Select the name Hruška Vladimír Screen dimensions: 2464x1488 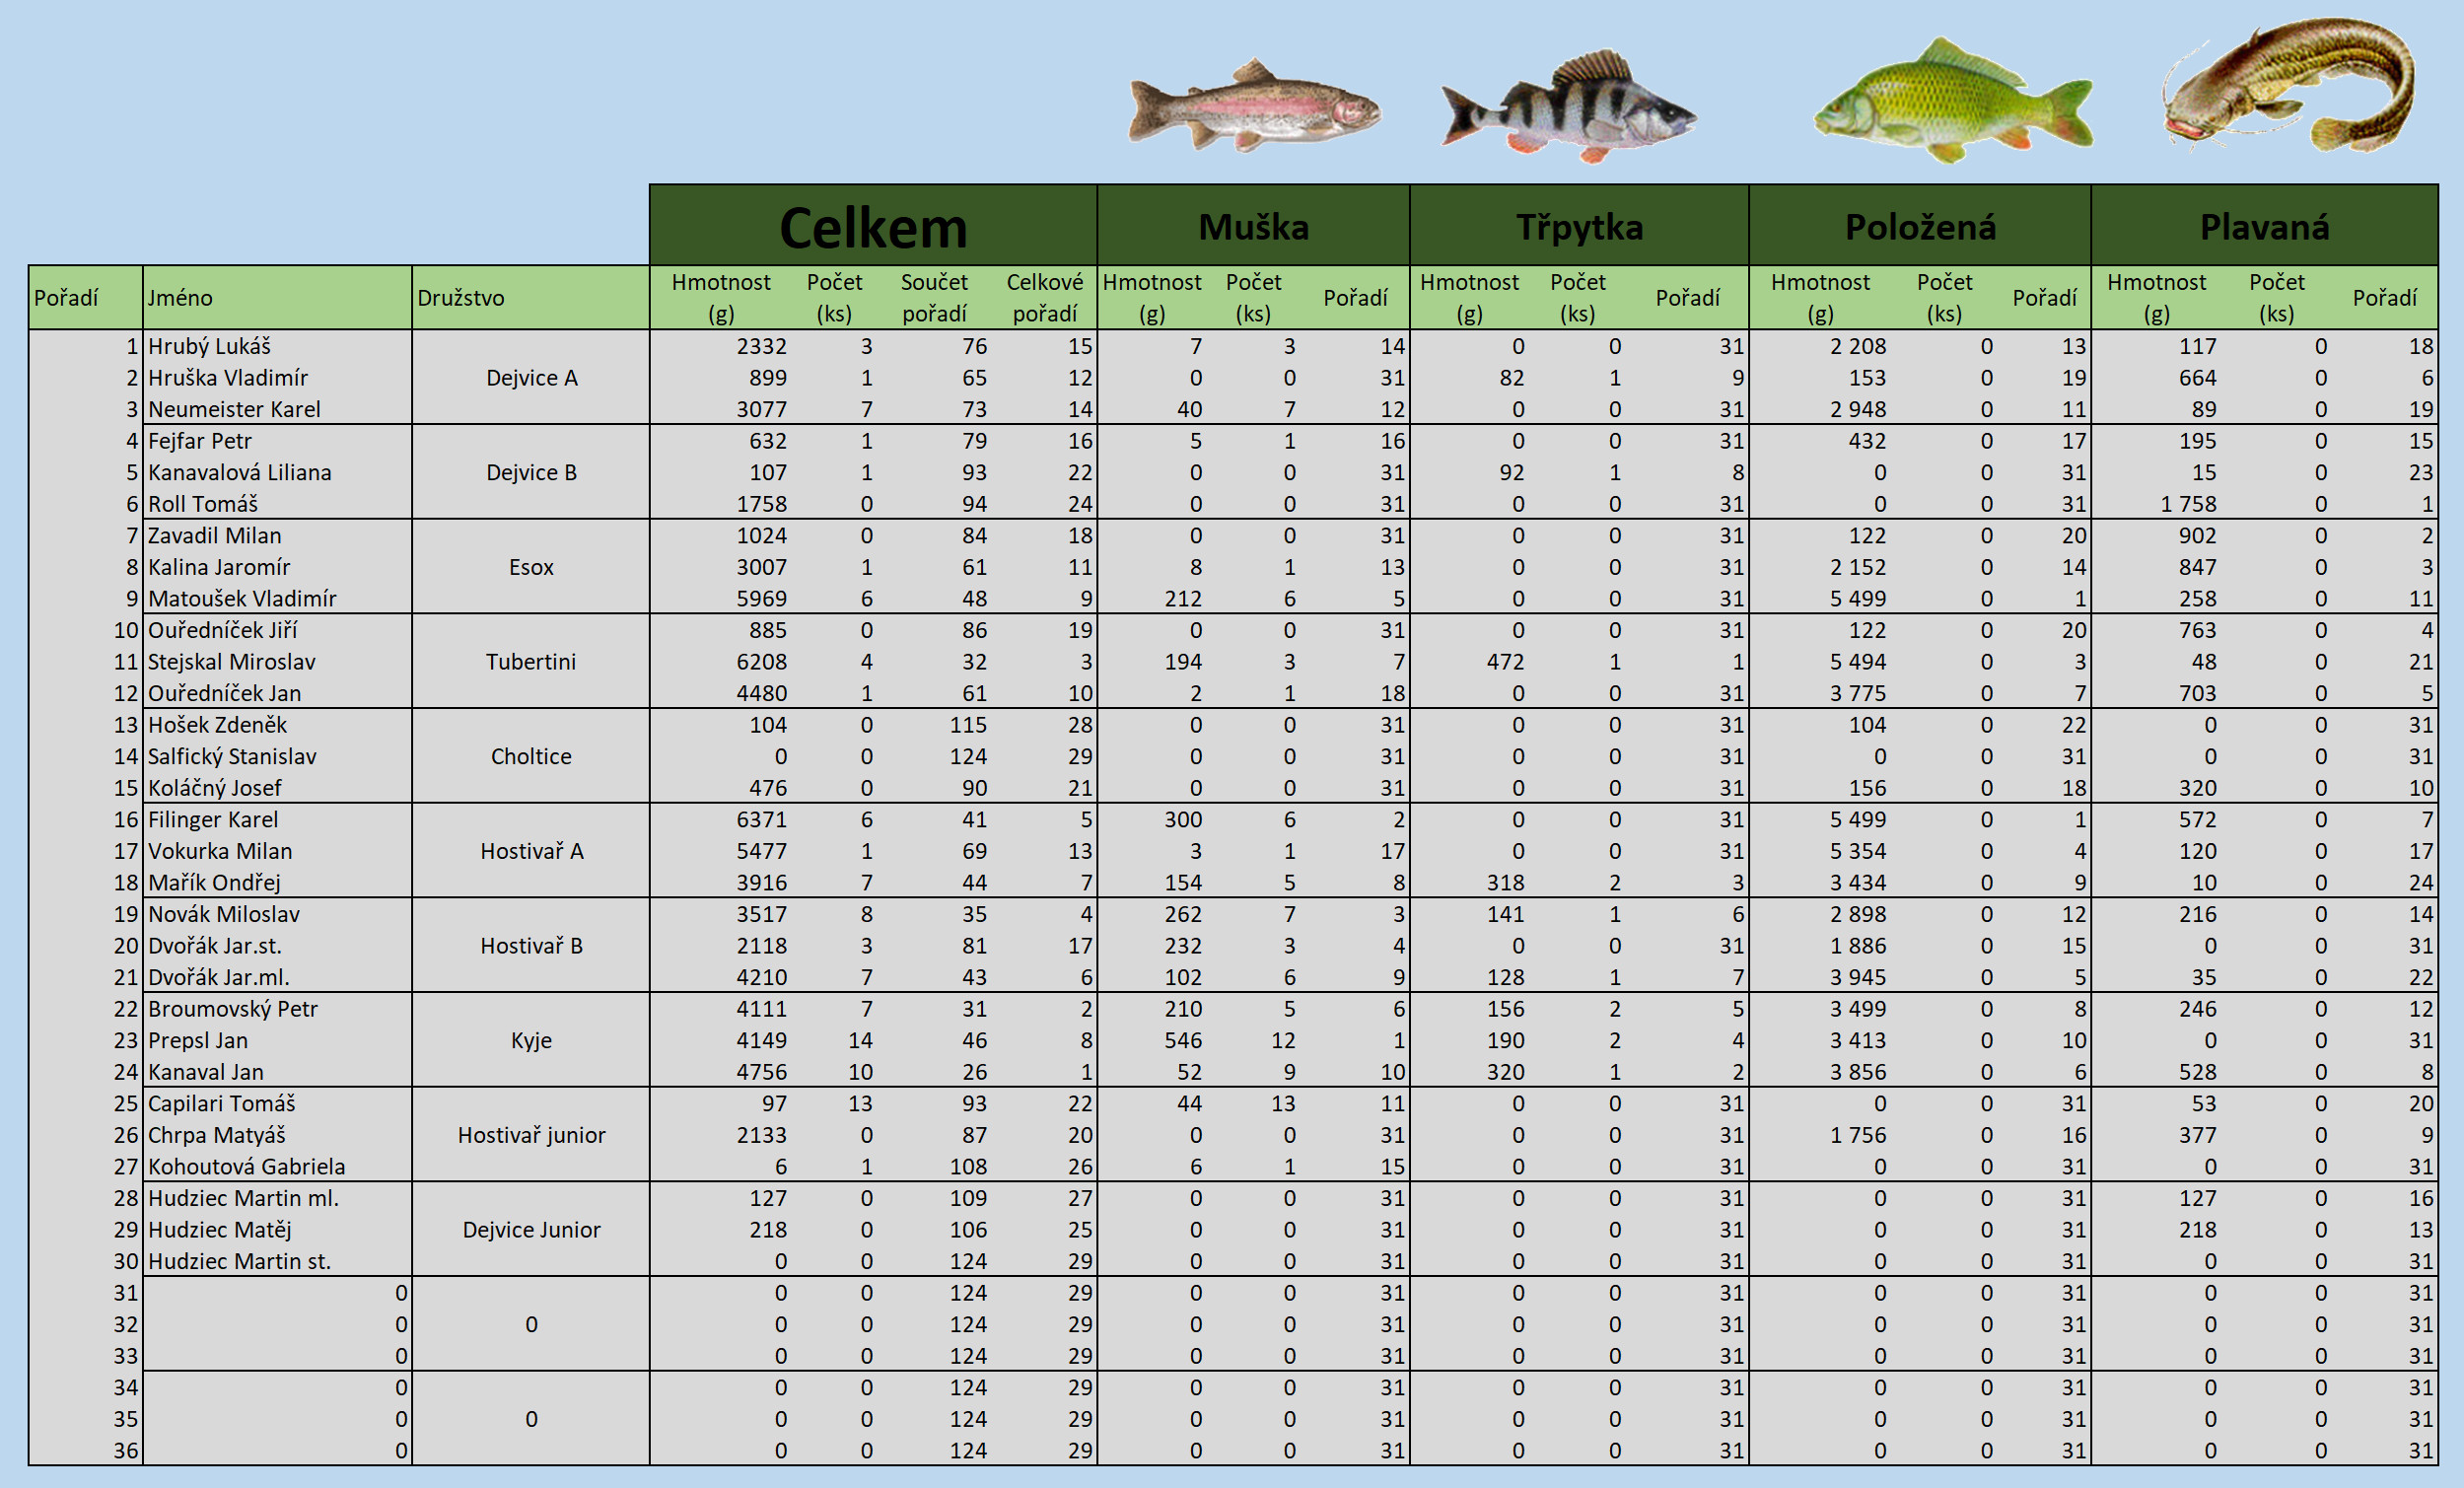coord(228,378)
